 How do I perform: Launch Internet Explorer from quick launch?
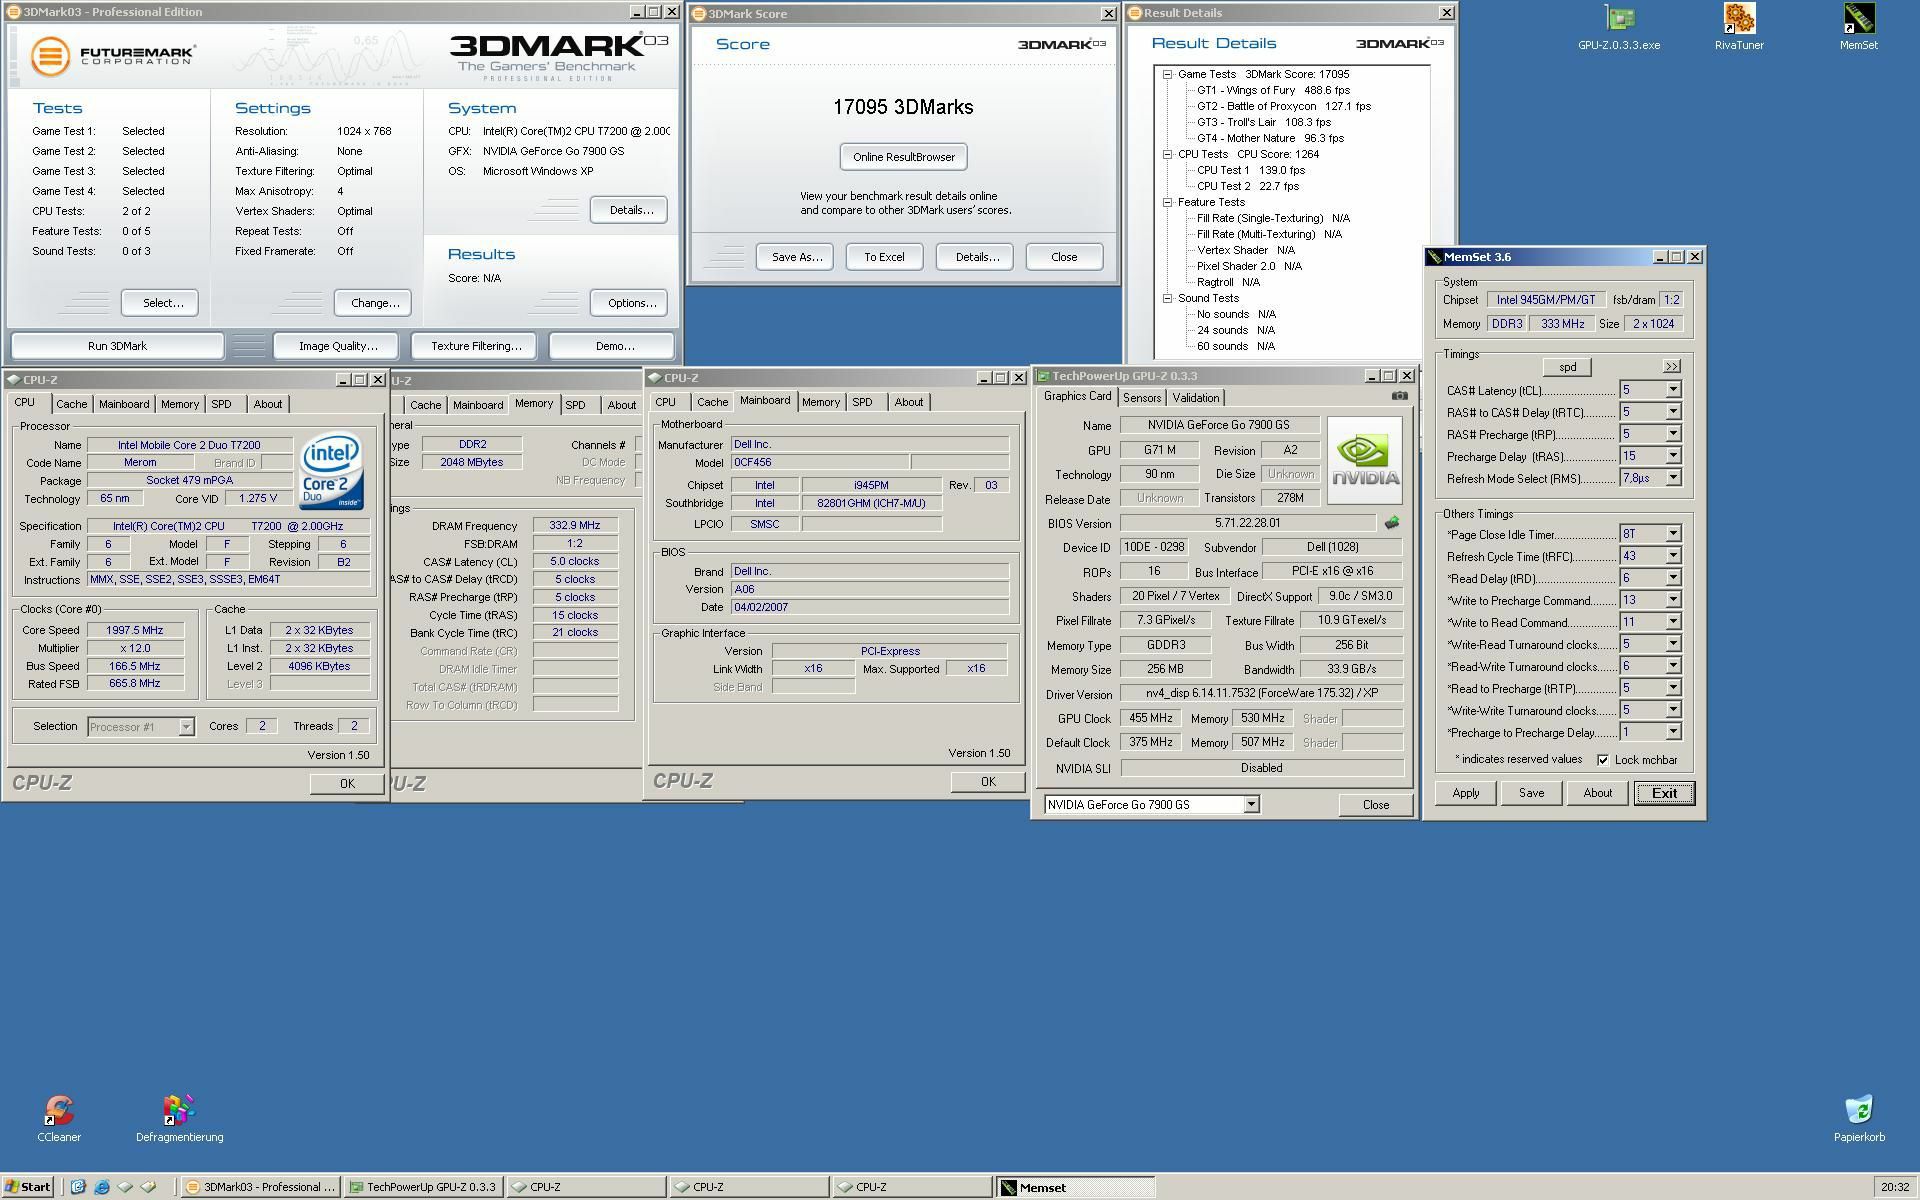[x=101, y=1187]
